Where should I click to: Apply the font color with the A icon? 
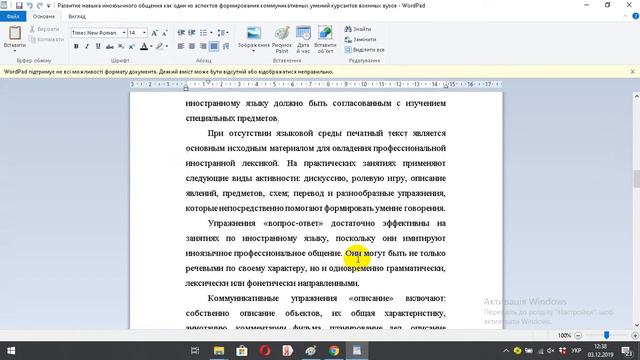coord(144,47)
